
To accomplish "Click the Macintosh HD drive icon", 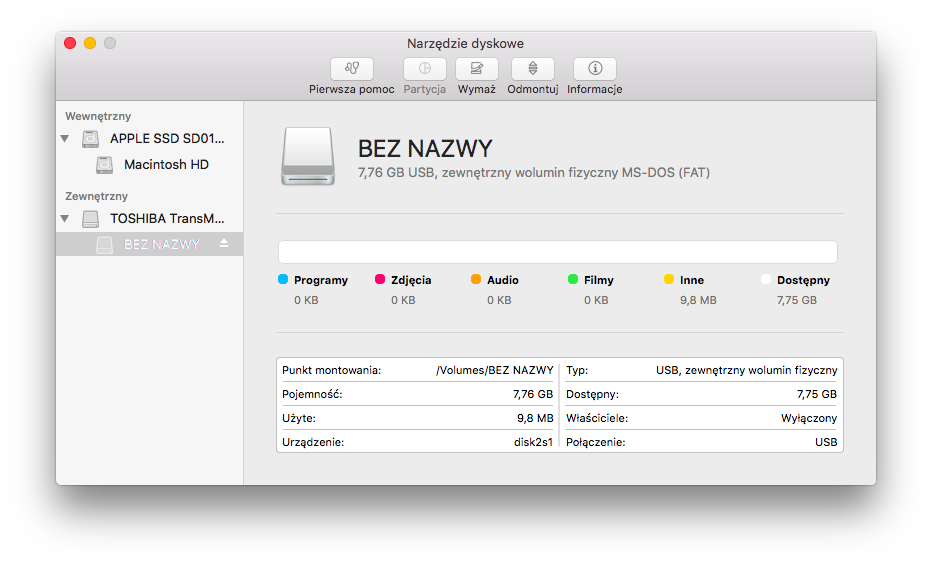I will pyautogui.click(x=105, y=165).
